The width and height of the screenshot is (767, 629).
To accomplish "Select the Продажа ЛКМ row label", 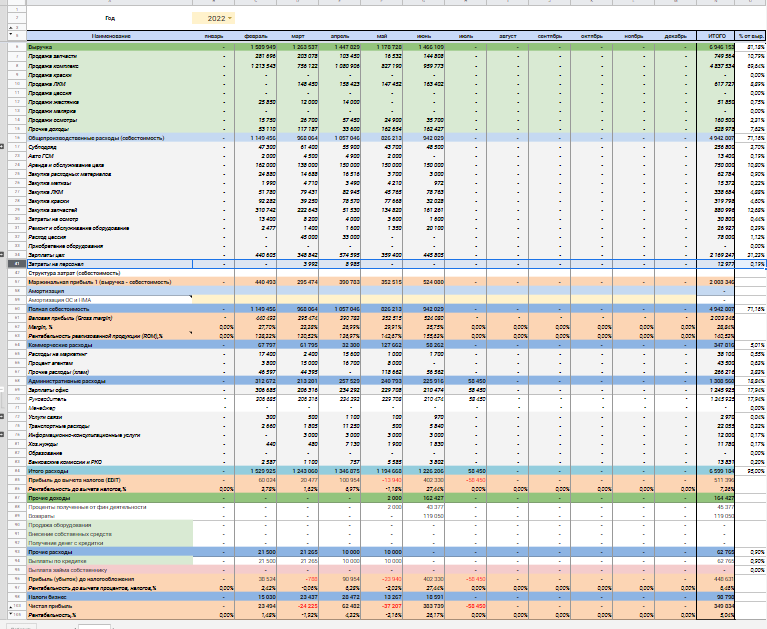I will (110, 84).
